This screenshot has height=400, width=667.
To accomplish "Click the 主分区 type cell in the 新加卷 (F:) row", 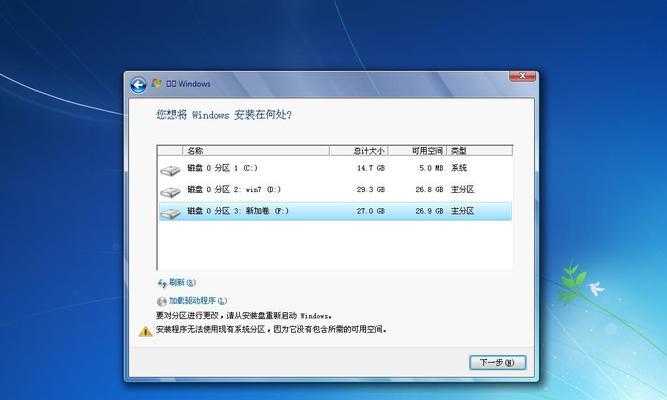I will [x=462, y=211].
